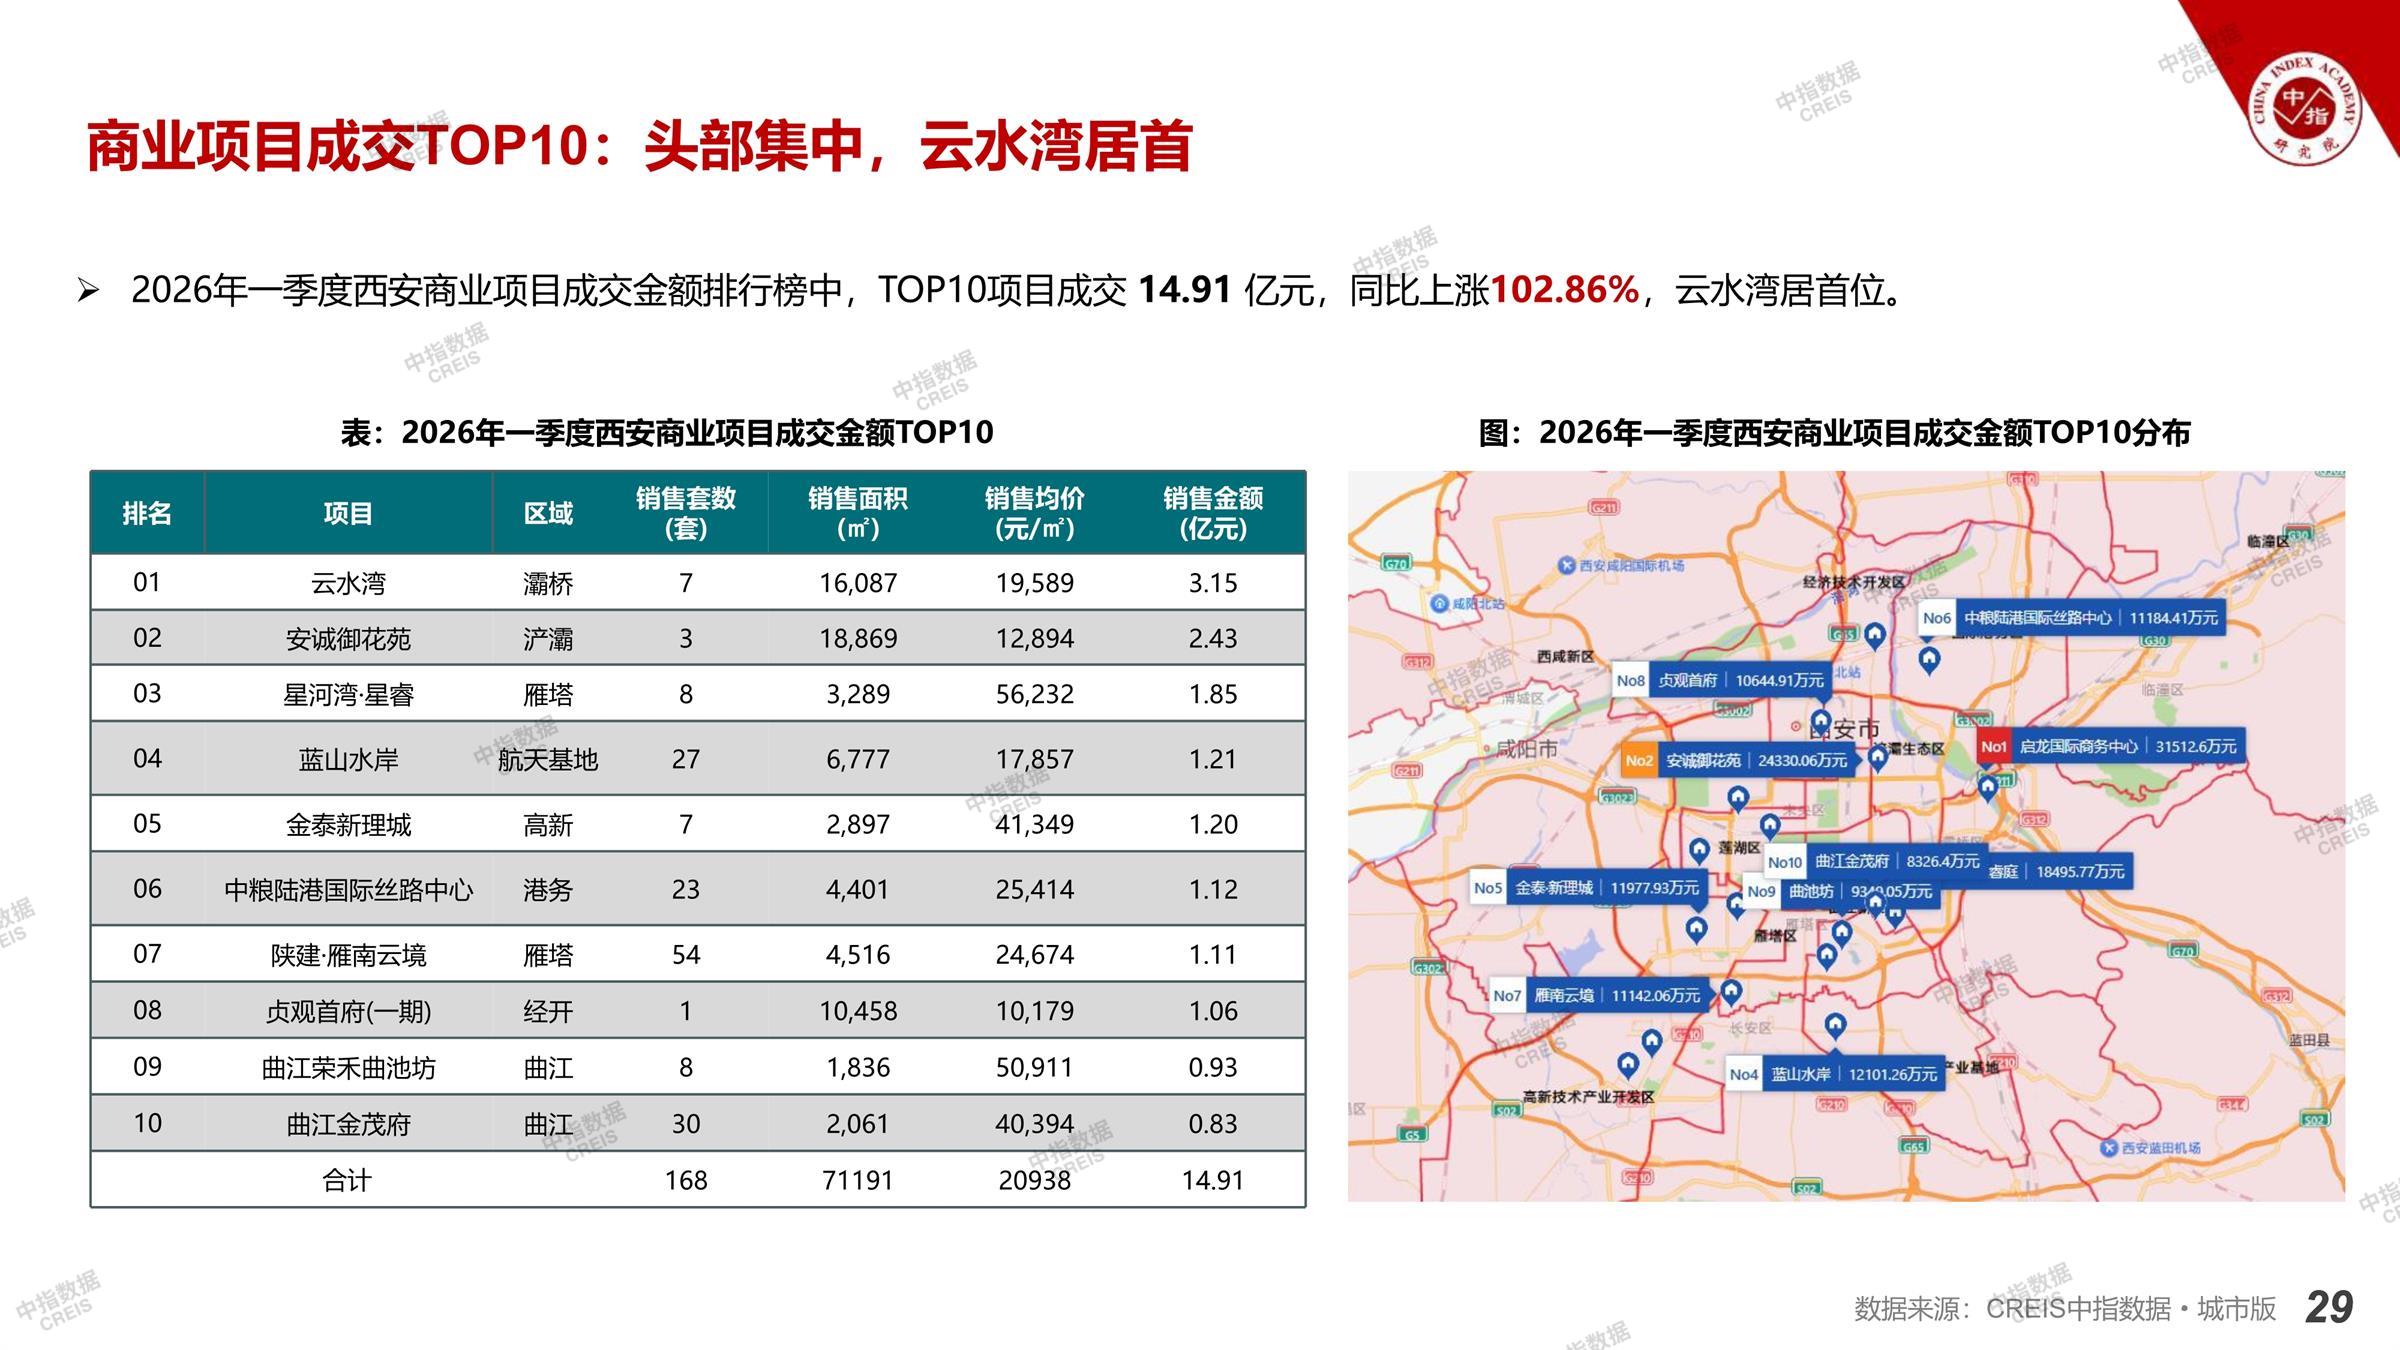Click the house pin below No1 label
Viewport: 2400px width, 1350px height.
click(1988, 788)
